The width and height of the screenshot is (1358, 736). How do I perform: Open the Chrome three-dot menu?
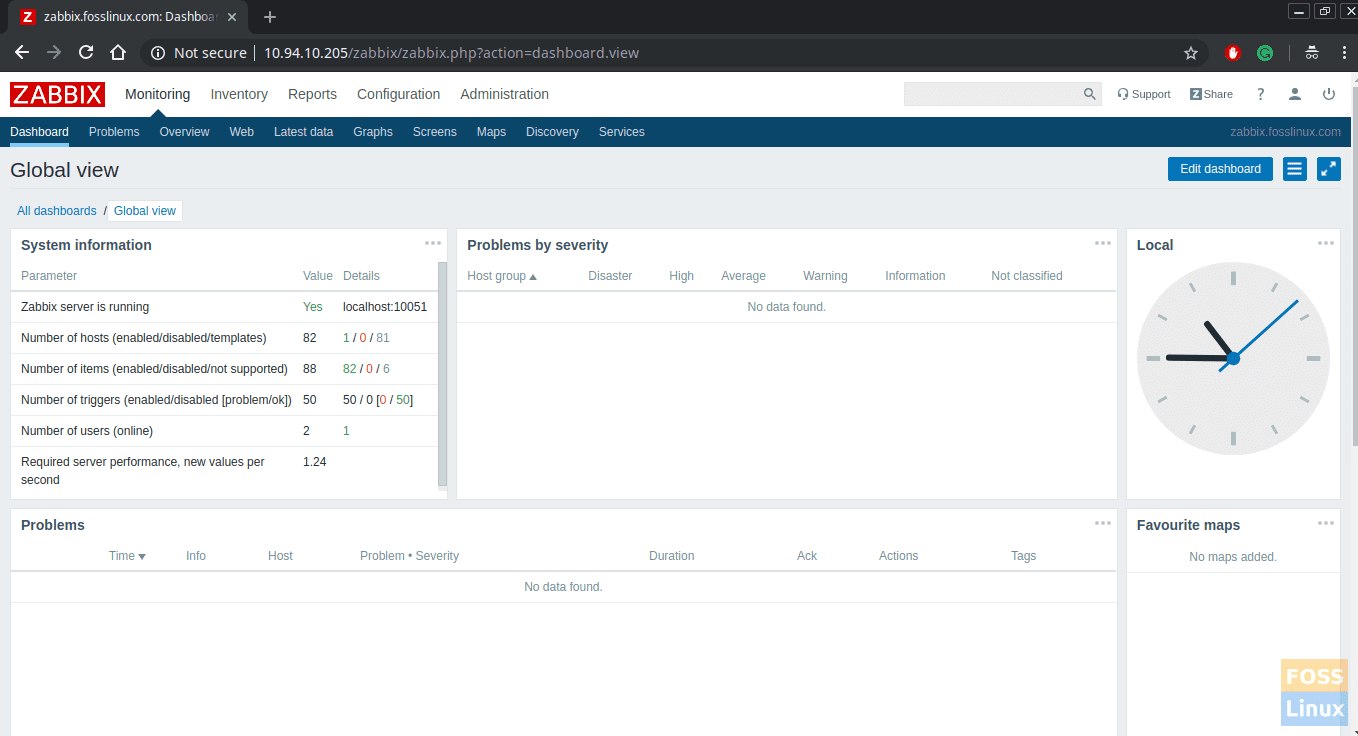(1344, 53)
